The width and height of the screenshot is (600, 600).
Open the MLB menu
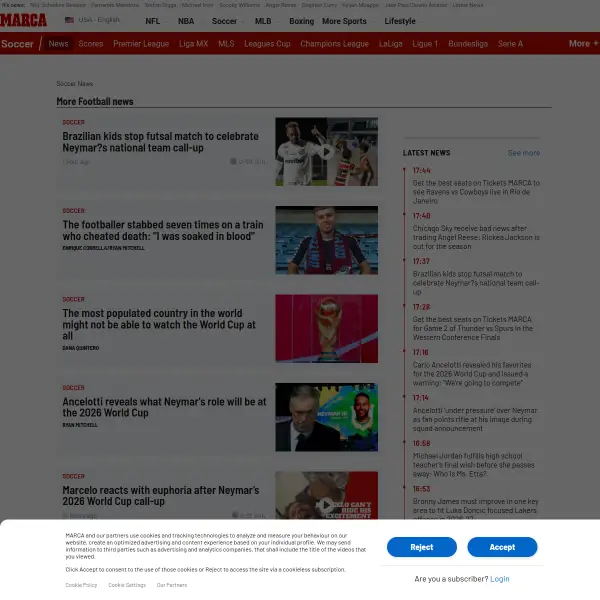pos(263,21)
